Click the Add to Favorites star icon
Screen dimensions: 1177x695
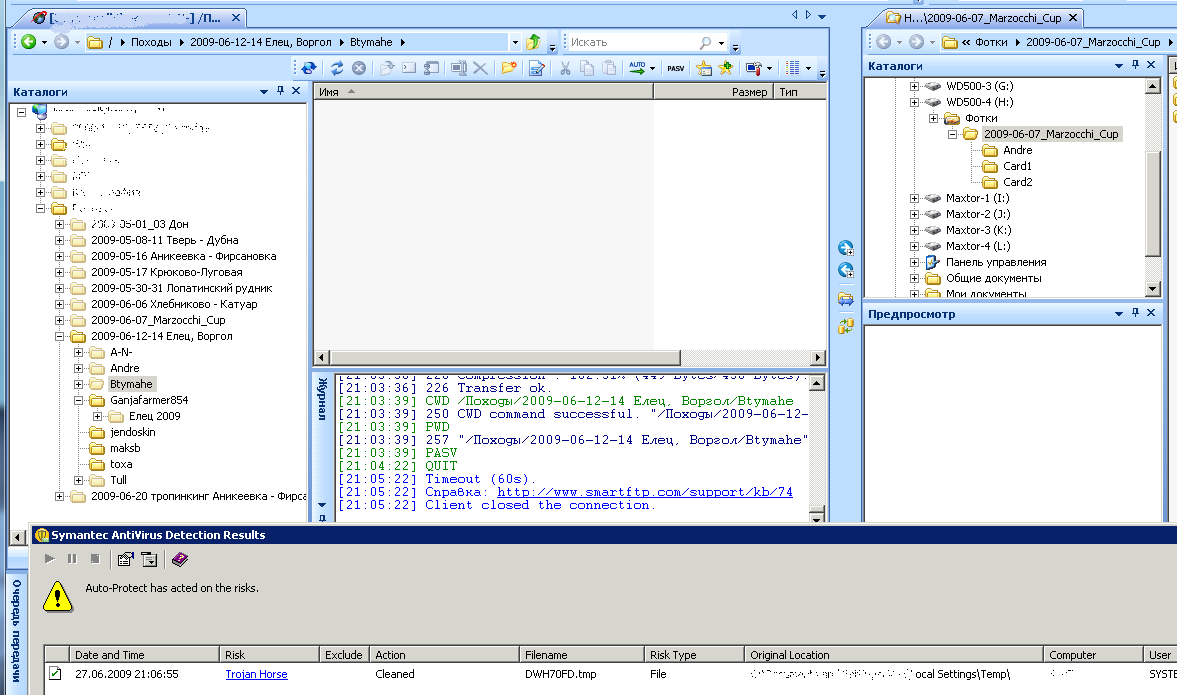pos(726,68)
